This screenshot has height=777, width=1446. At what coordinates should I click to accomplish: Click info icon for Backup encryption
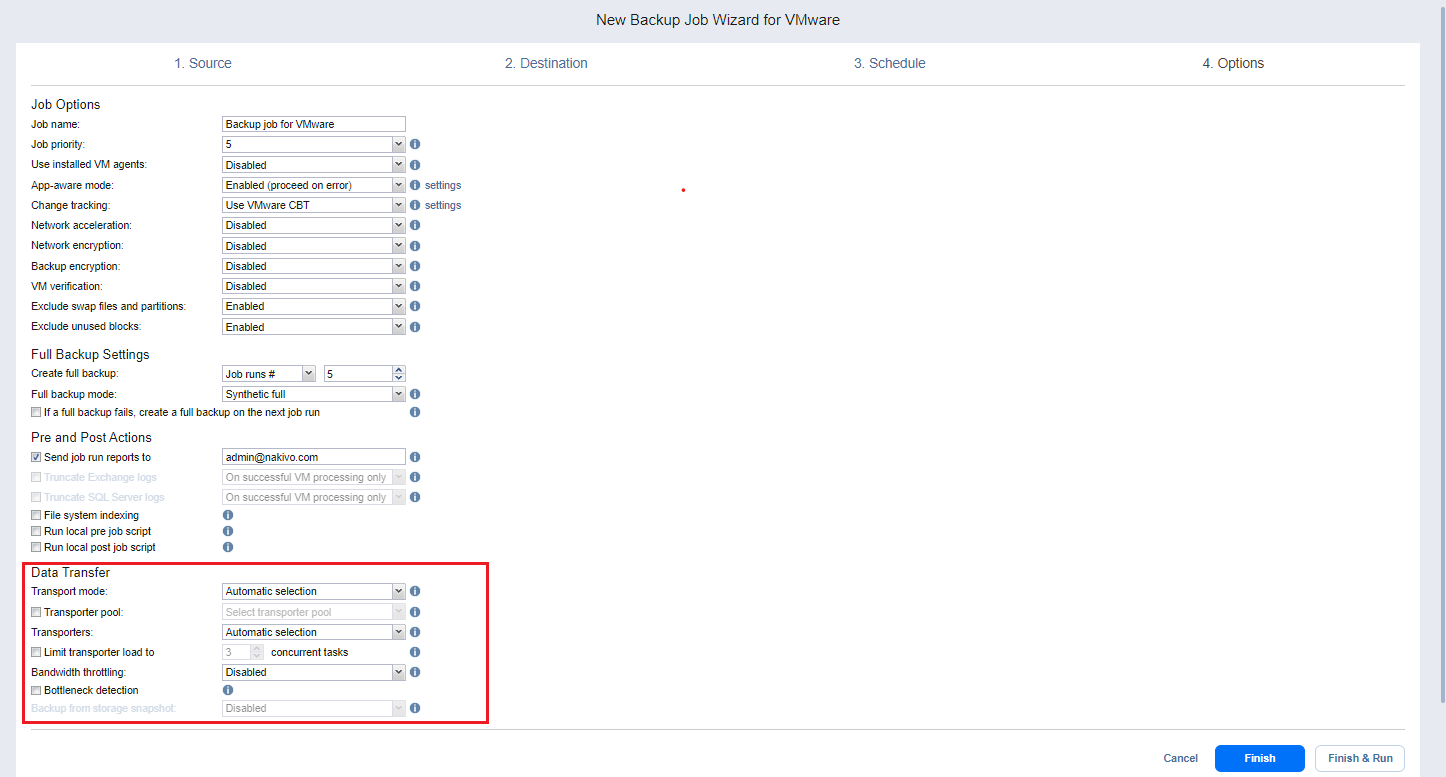[x=415, y=266]
